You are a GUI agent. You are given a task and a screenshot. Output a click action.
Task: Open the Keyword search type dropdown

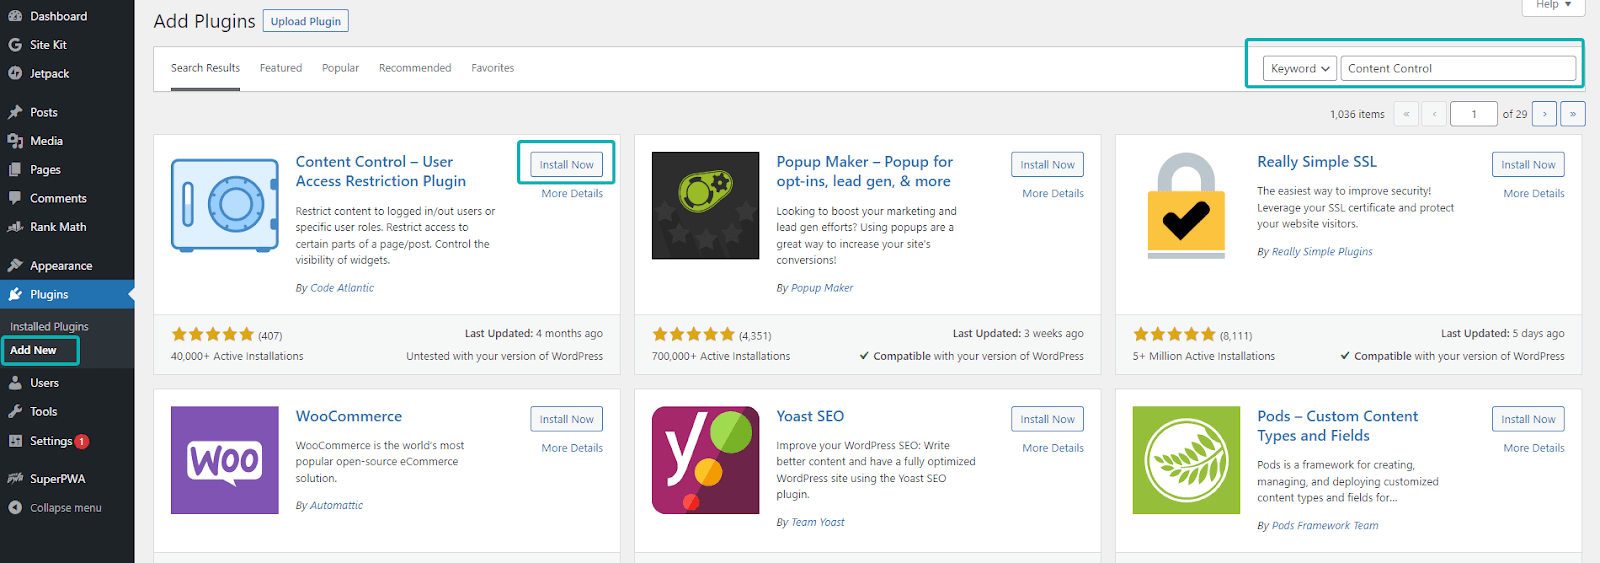point(1300,68)
